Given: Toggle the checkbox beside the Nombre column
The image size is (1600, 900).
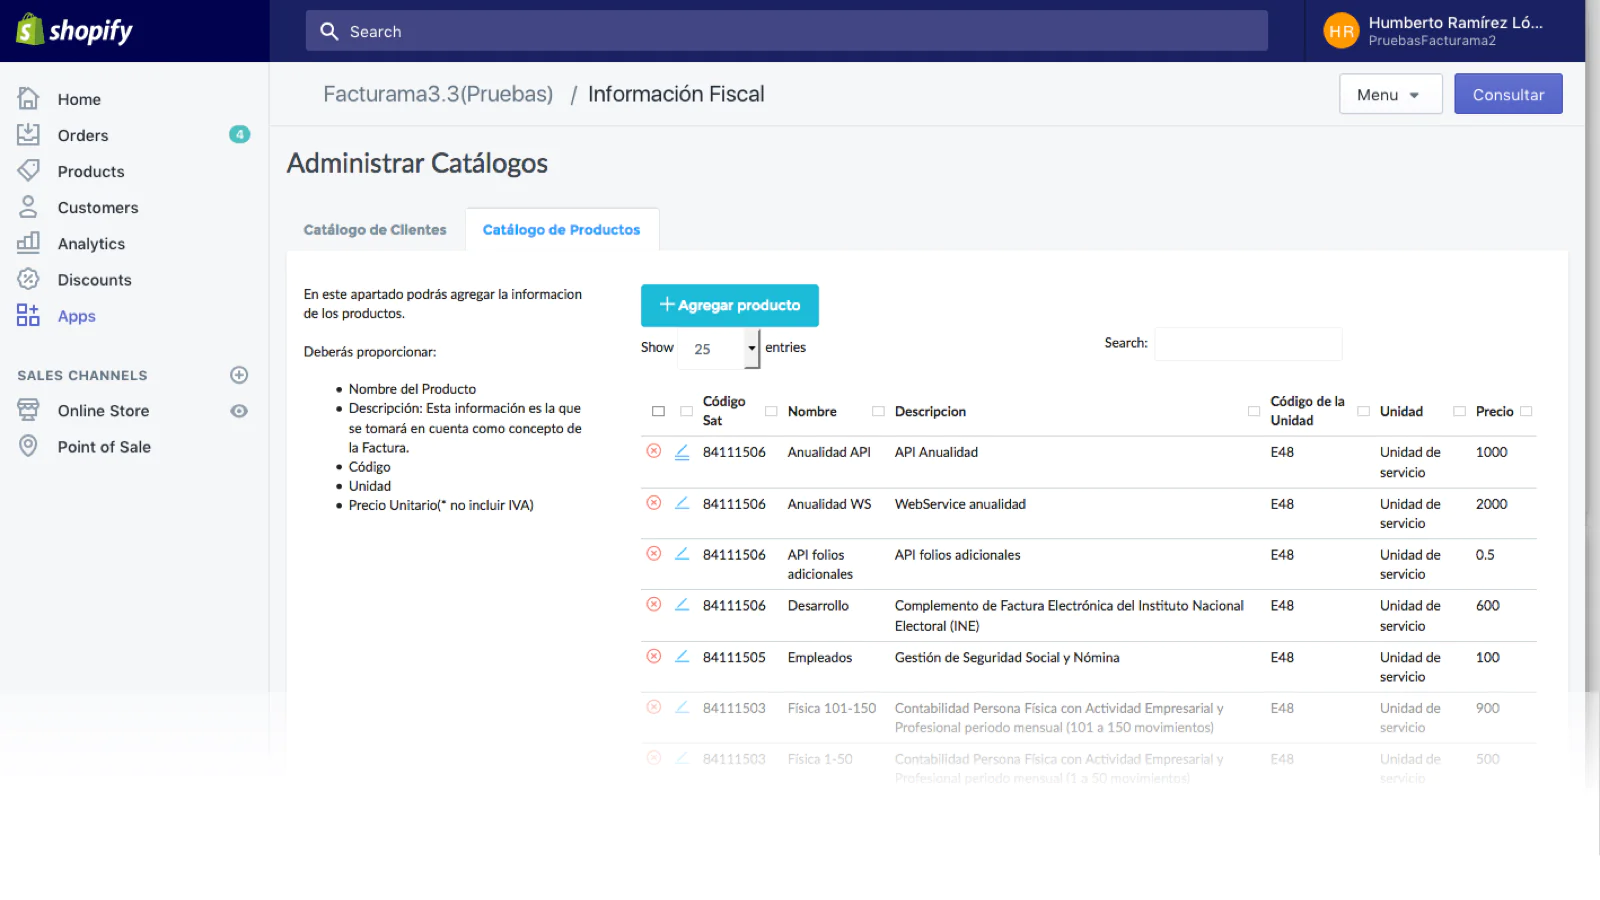Looking at the screenshot, I should [771, 411].
